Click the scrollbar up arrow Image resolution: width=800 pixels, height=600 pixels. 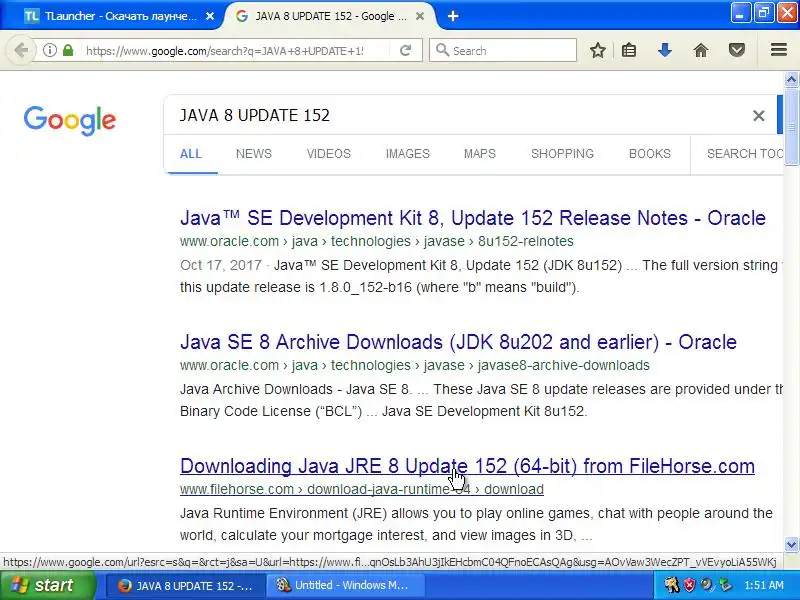click(791, 80)
